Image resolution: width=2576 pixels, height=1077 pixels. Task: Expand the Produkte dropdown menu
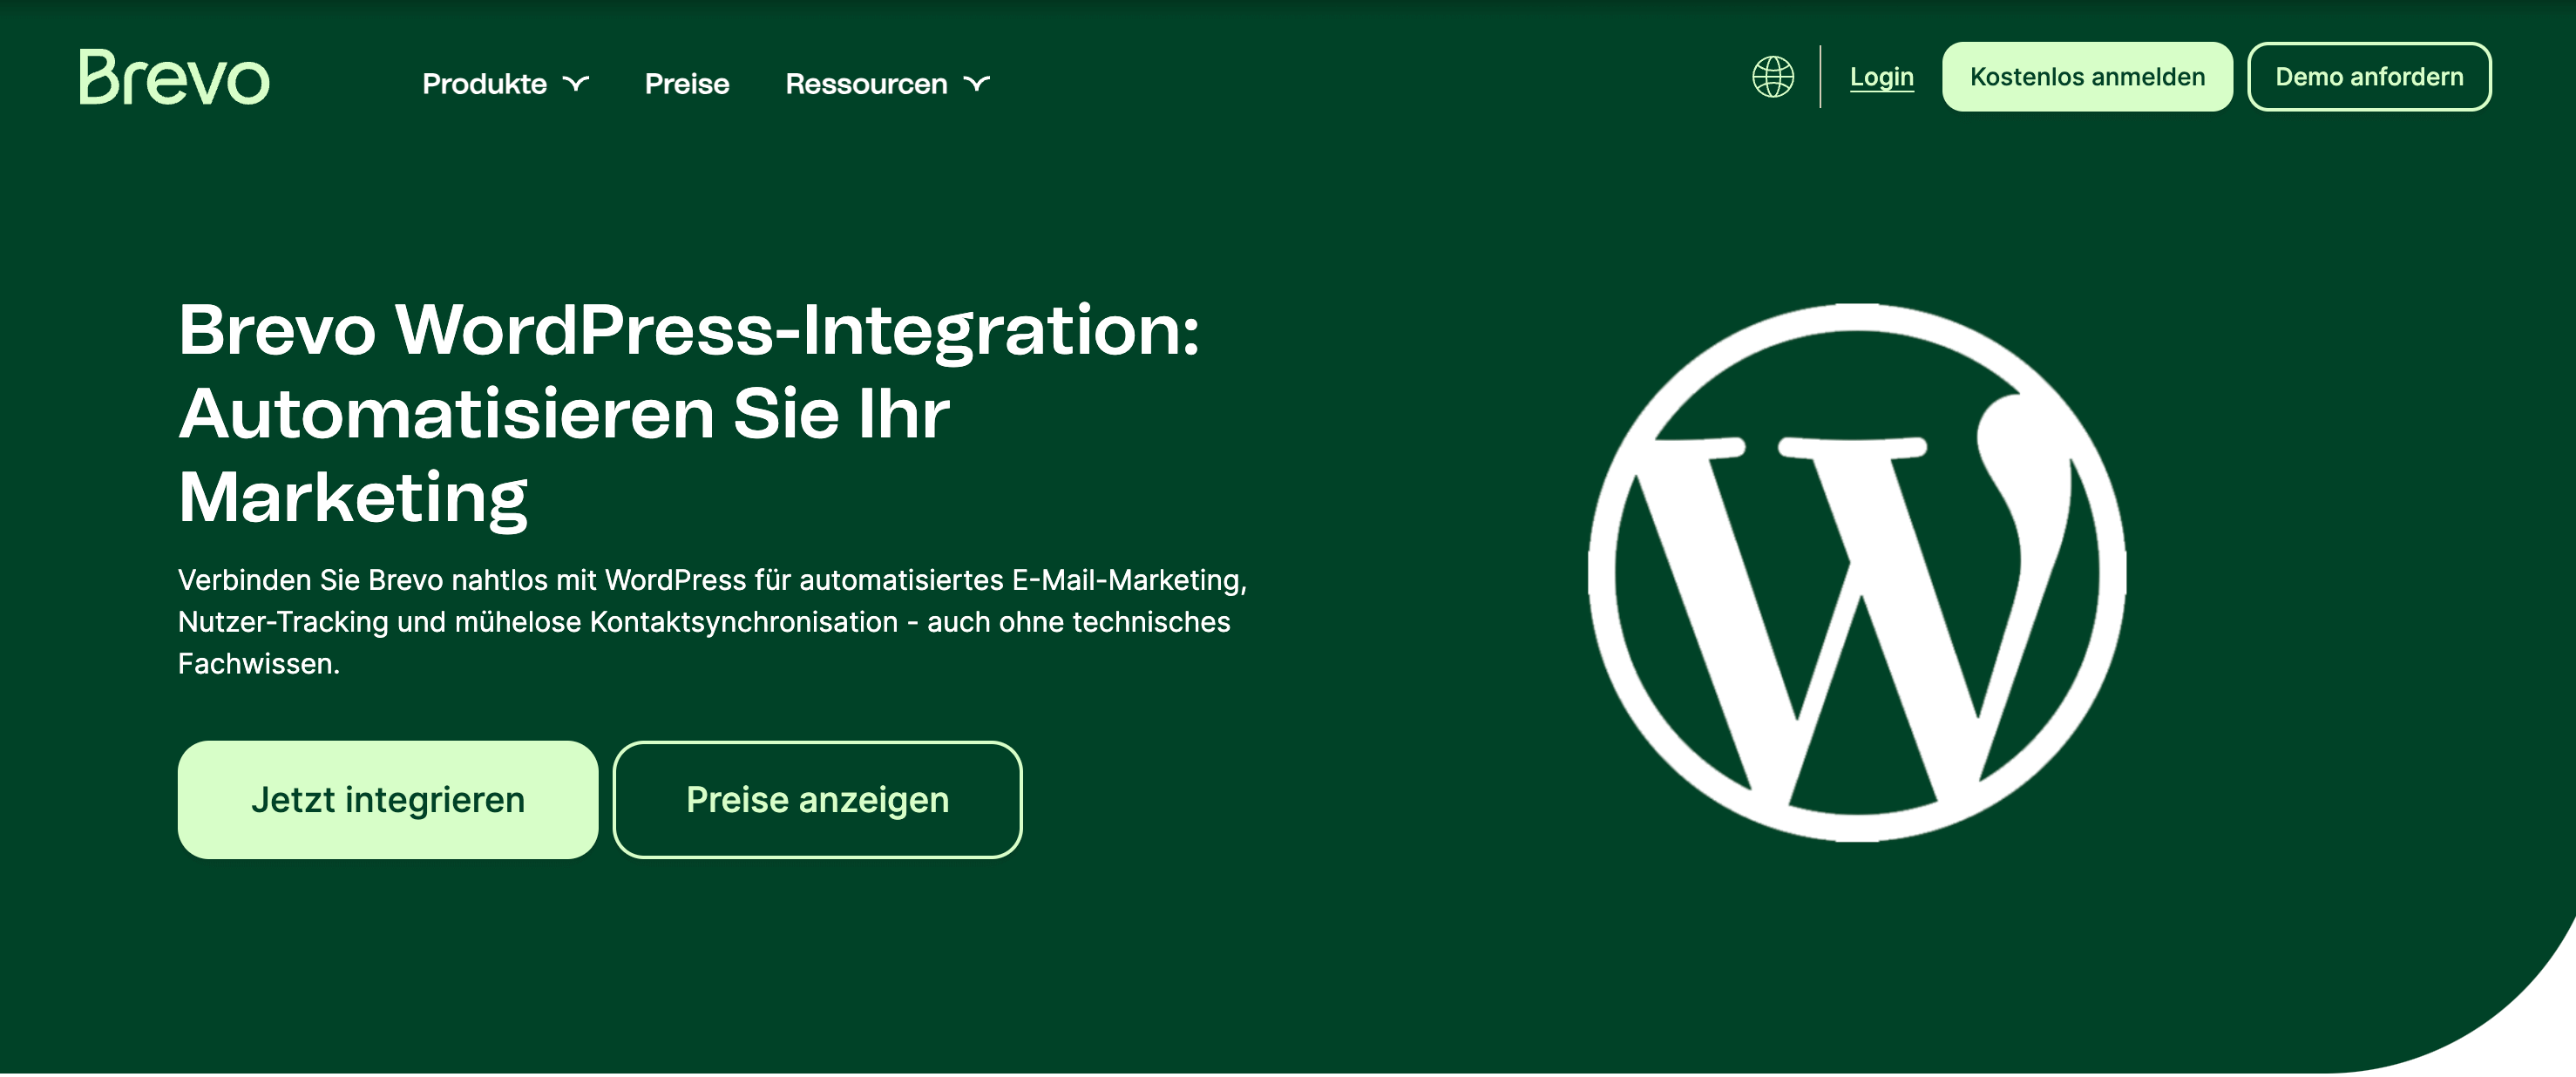tap(506, 84)
